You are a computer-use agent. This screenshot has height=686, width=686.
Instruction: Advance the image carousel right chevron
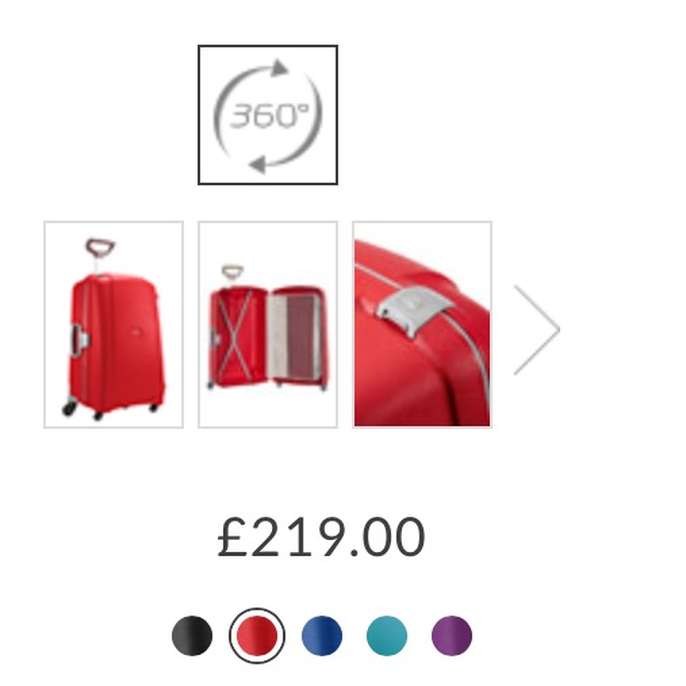[x=536, y=330]
